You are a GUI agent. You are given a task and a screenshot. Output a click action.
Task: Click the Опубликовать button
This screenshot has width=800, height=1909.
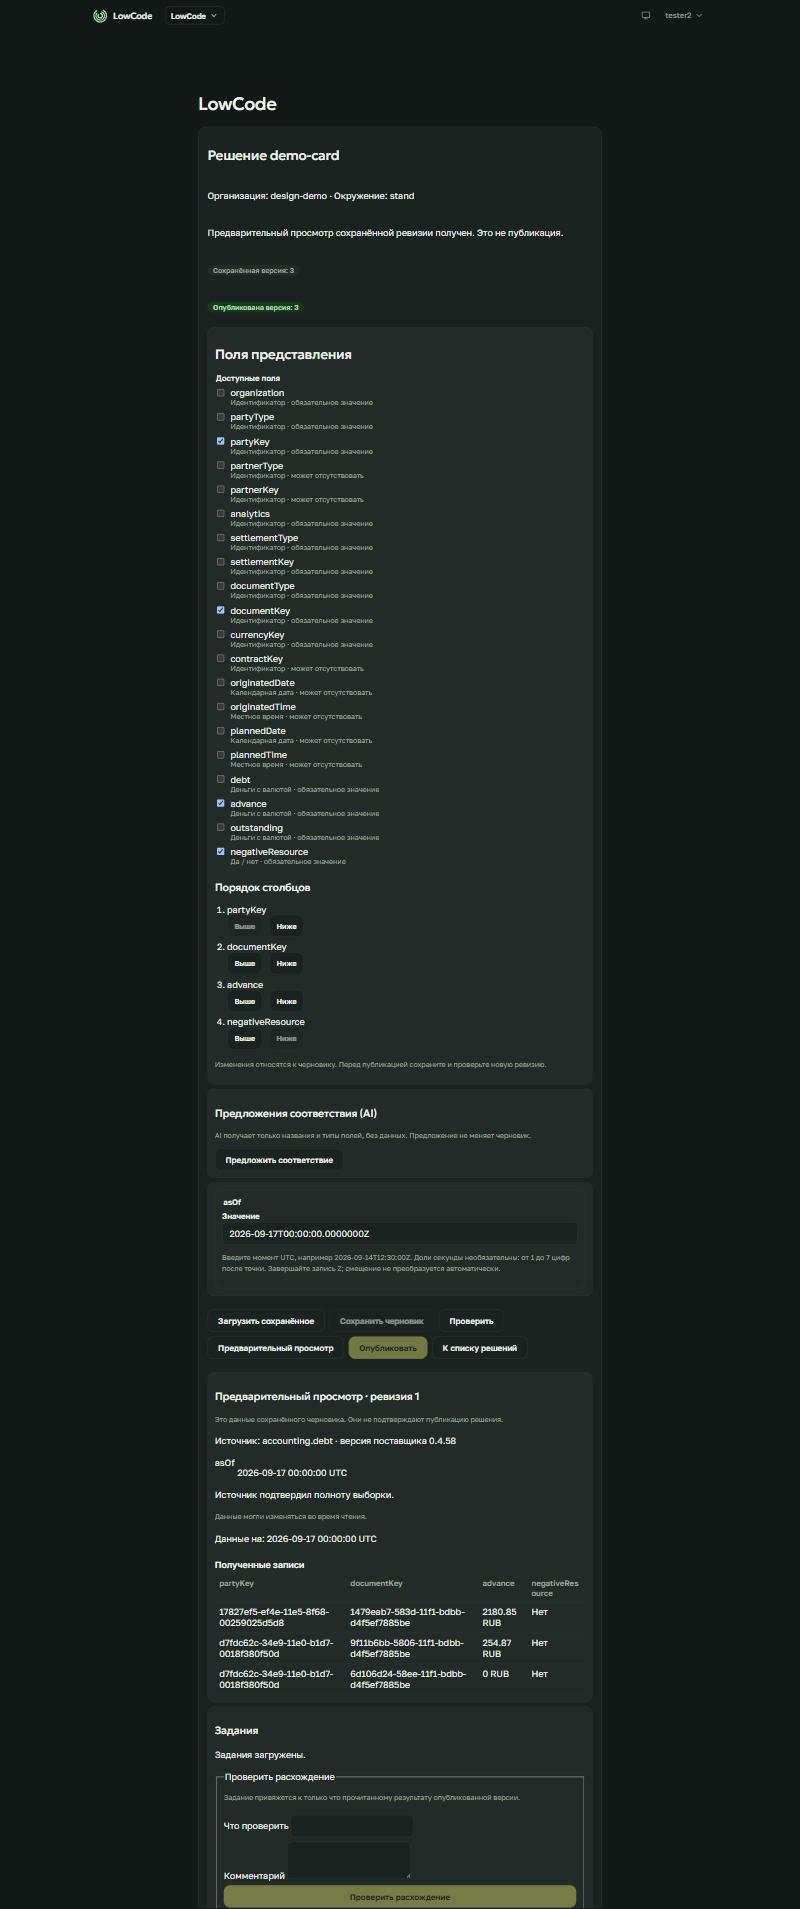388,1348
